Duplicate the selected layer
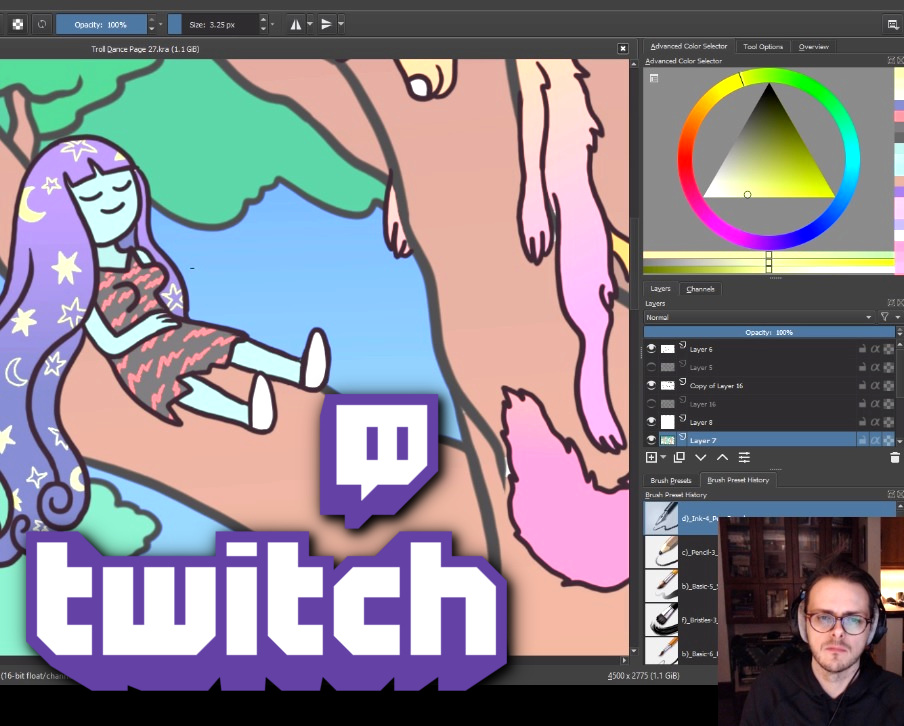The width and height of the screenshot is (904, 726). pos(679,457)
